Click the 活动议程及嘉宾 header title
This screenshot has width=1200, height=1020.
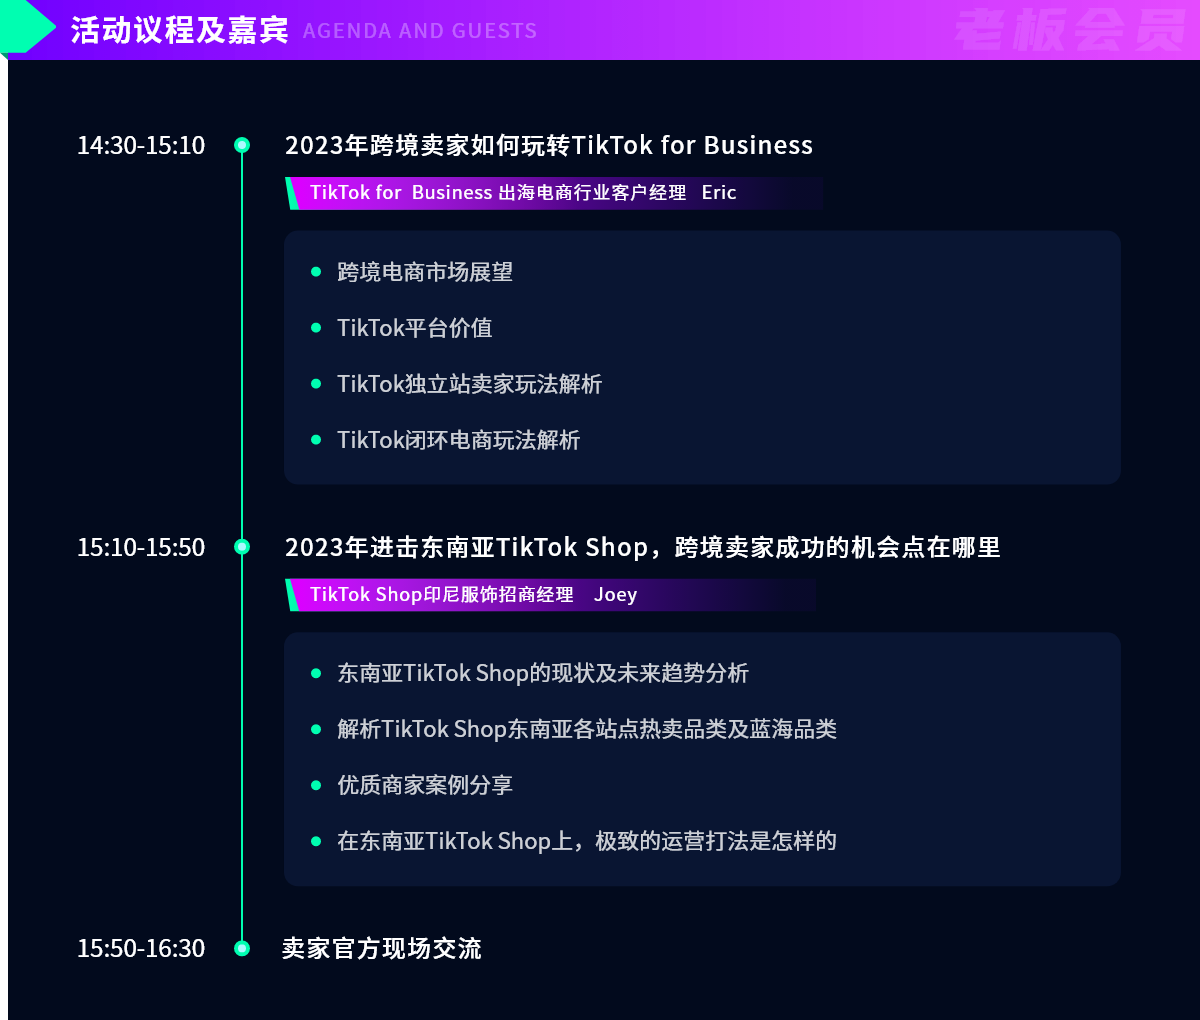click(180, 30)
